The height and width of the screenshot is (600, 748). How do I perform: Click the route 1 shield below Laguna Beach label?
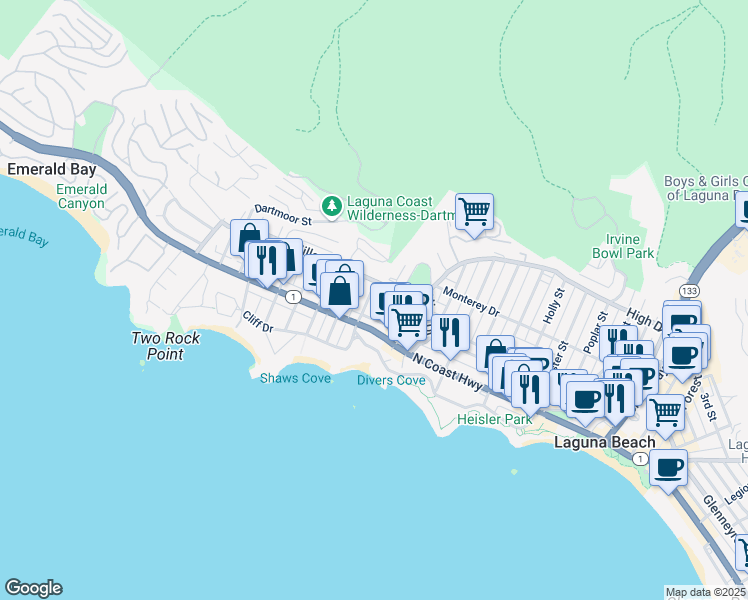tap(640, 459)
